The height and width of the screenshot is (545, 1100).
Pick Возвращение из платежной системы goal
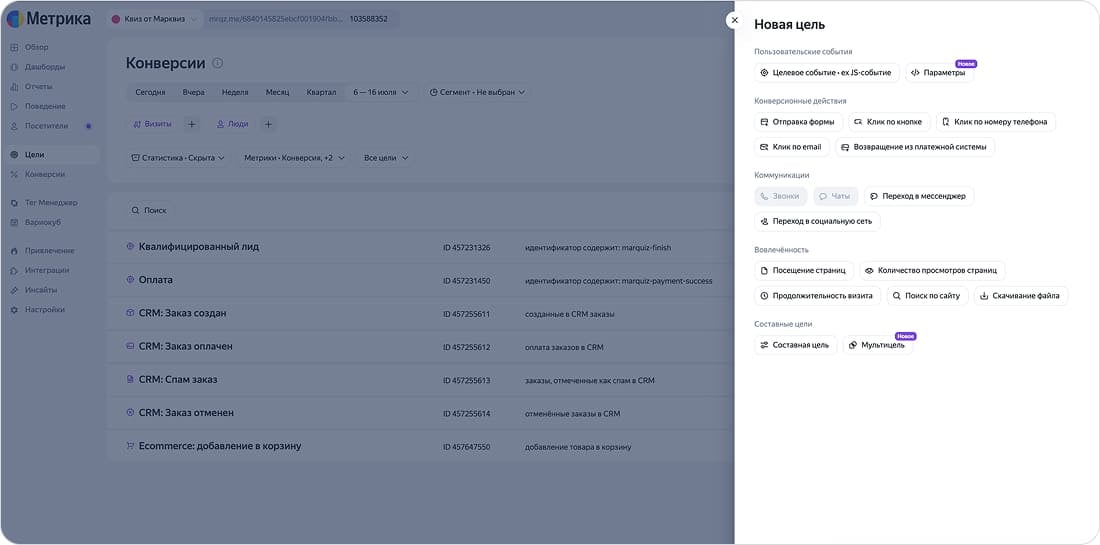point(915,147)
